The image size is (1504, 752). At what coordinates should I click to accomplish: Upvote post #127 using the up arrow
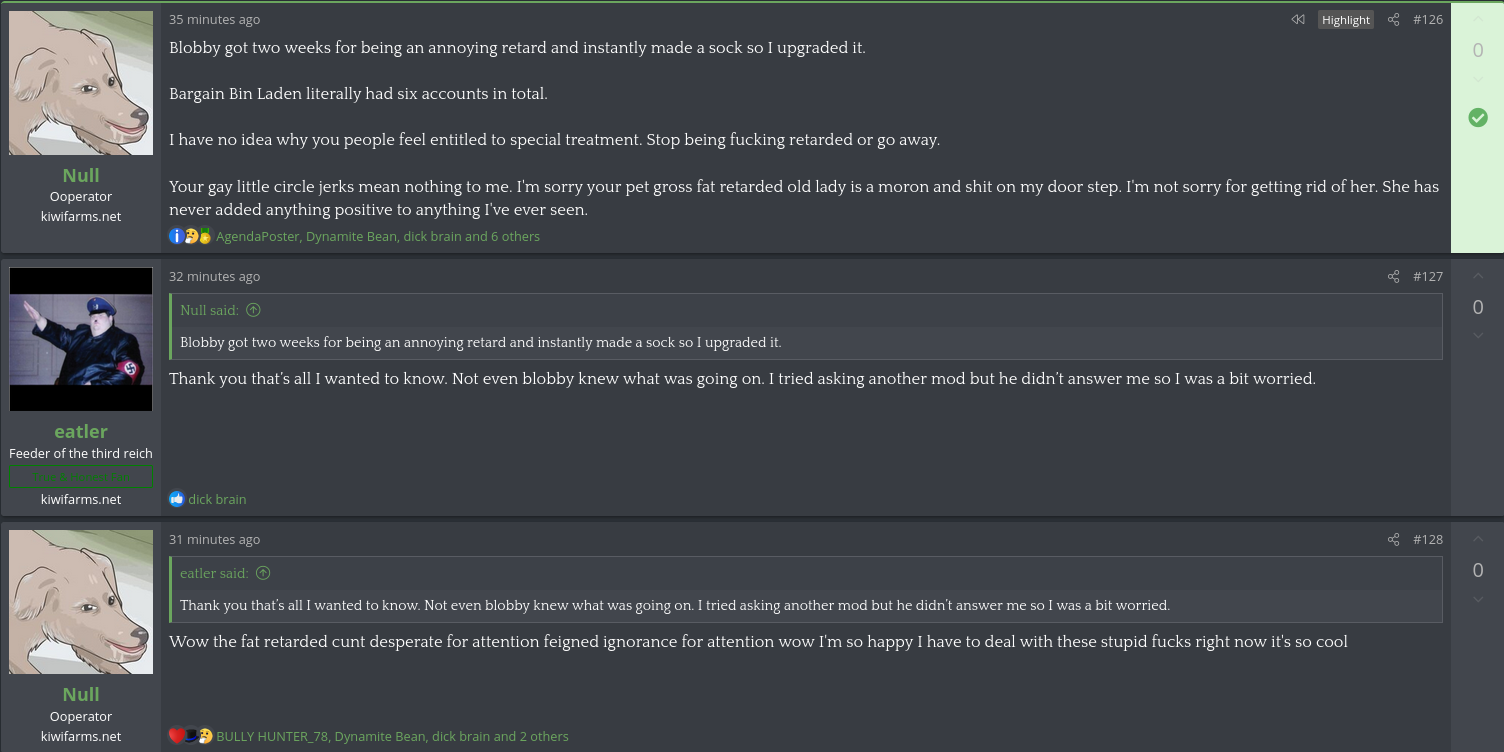click(x=1478, y=277)
